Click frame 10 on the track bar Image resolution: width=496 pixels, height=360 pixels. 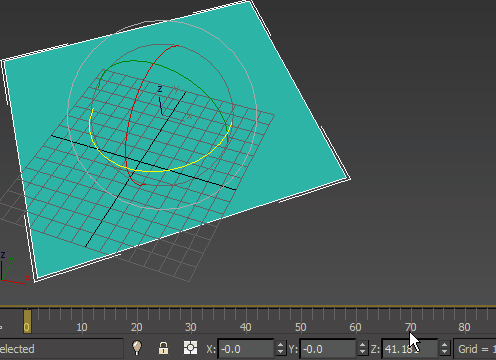coord(82,327)
